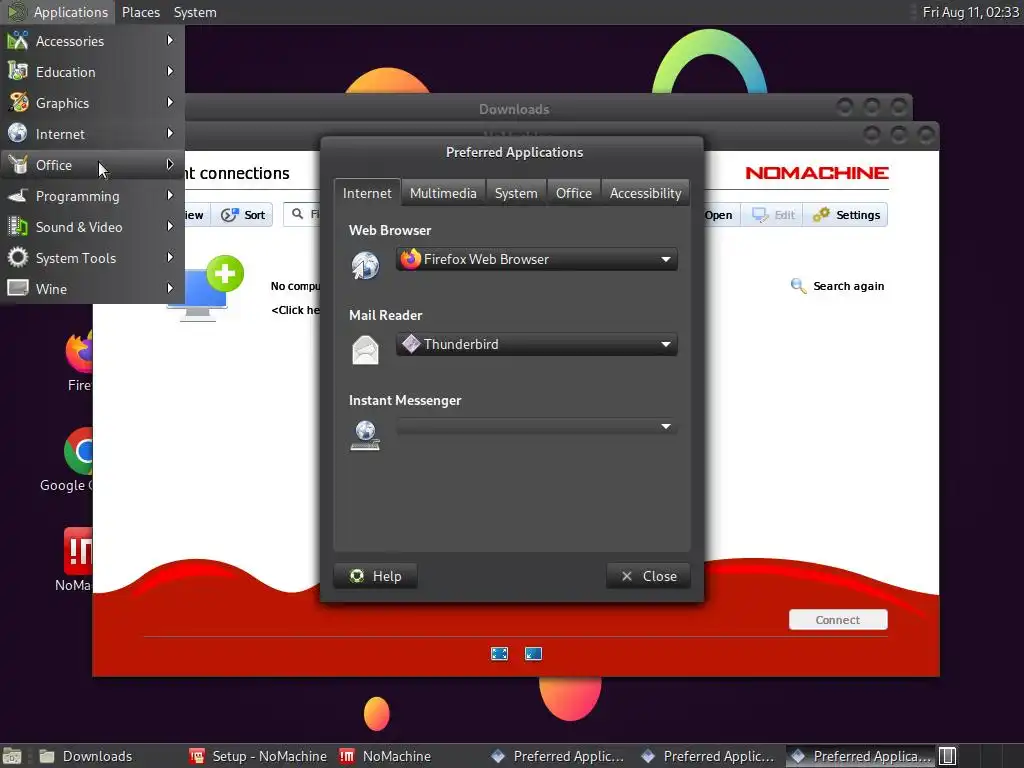1024x768 pixels.
Task: Click the Edit button in NoMachine
Action: tap(773, 215)
